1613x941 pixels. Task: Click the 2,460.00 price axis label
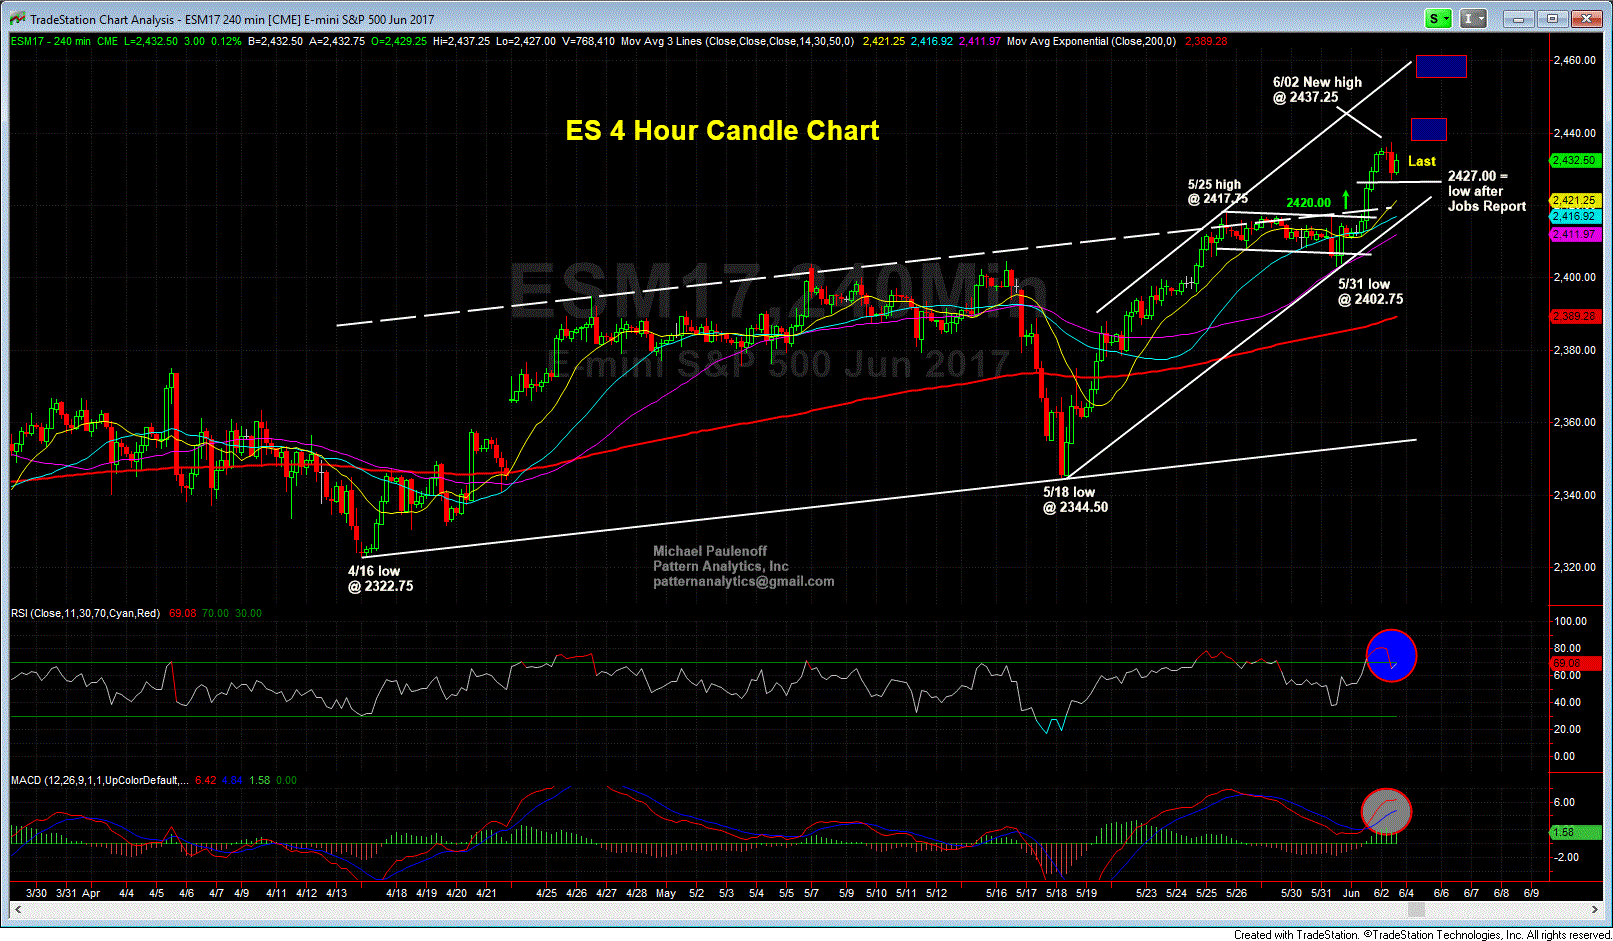(x=1574, y=60)
